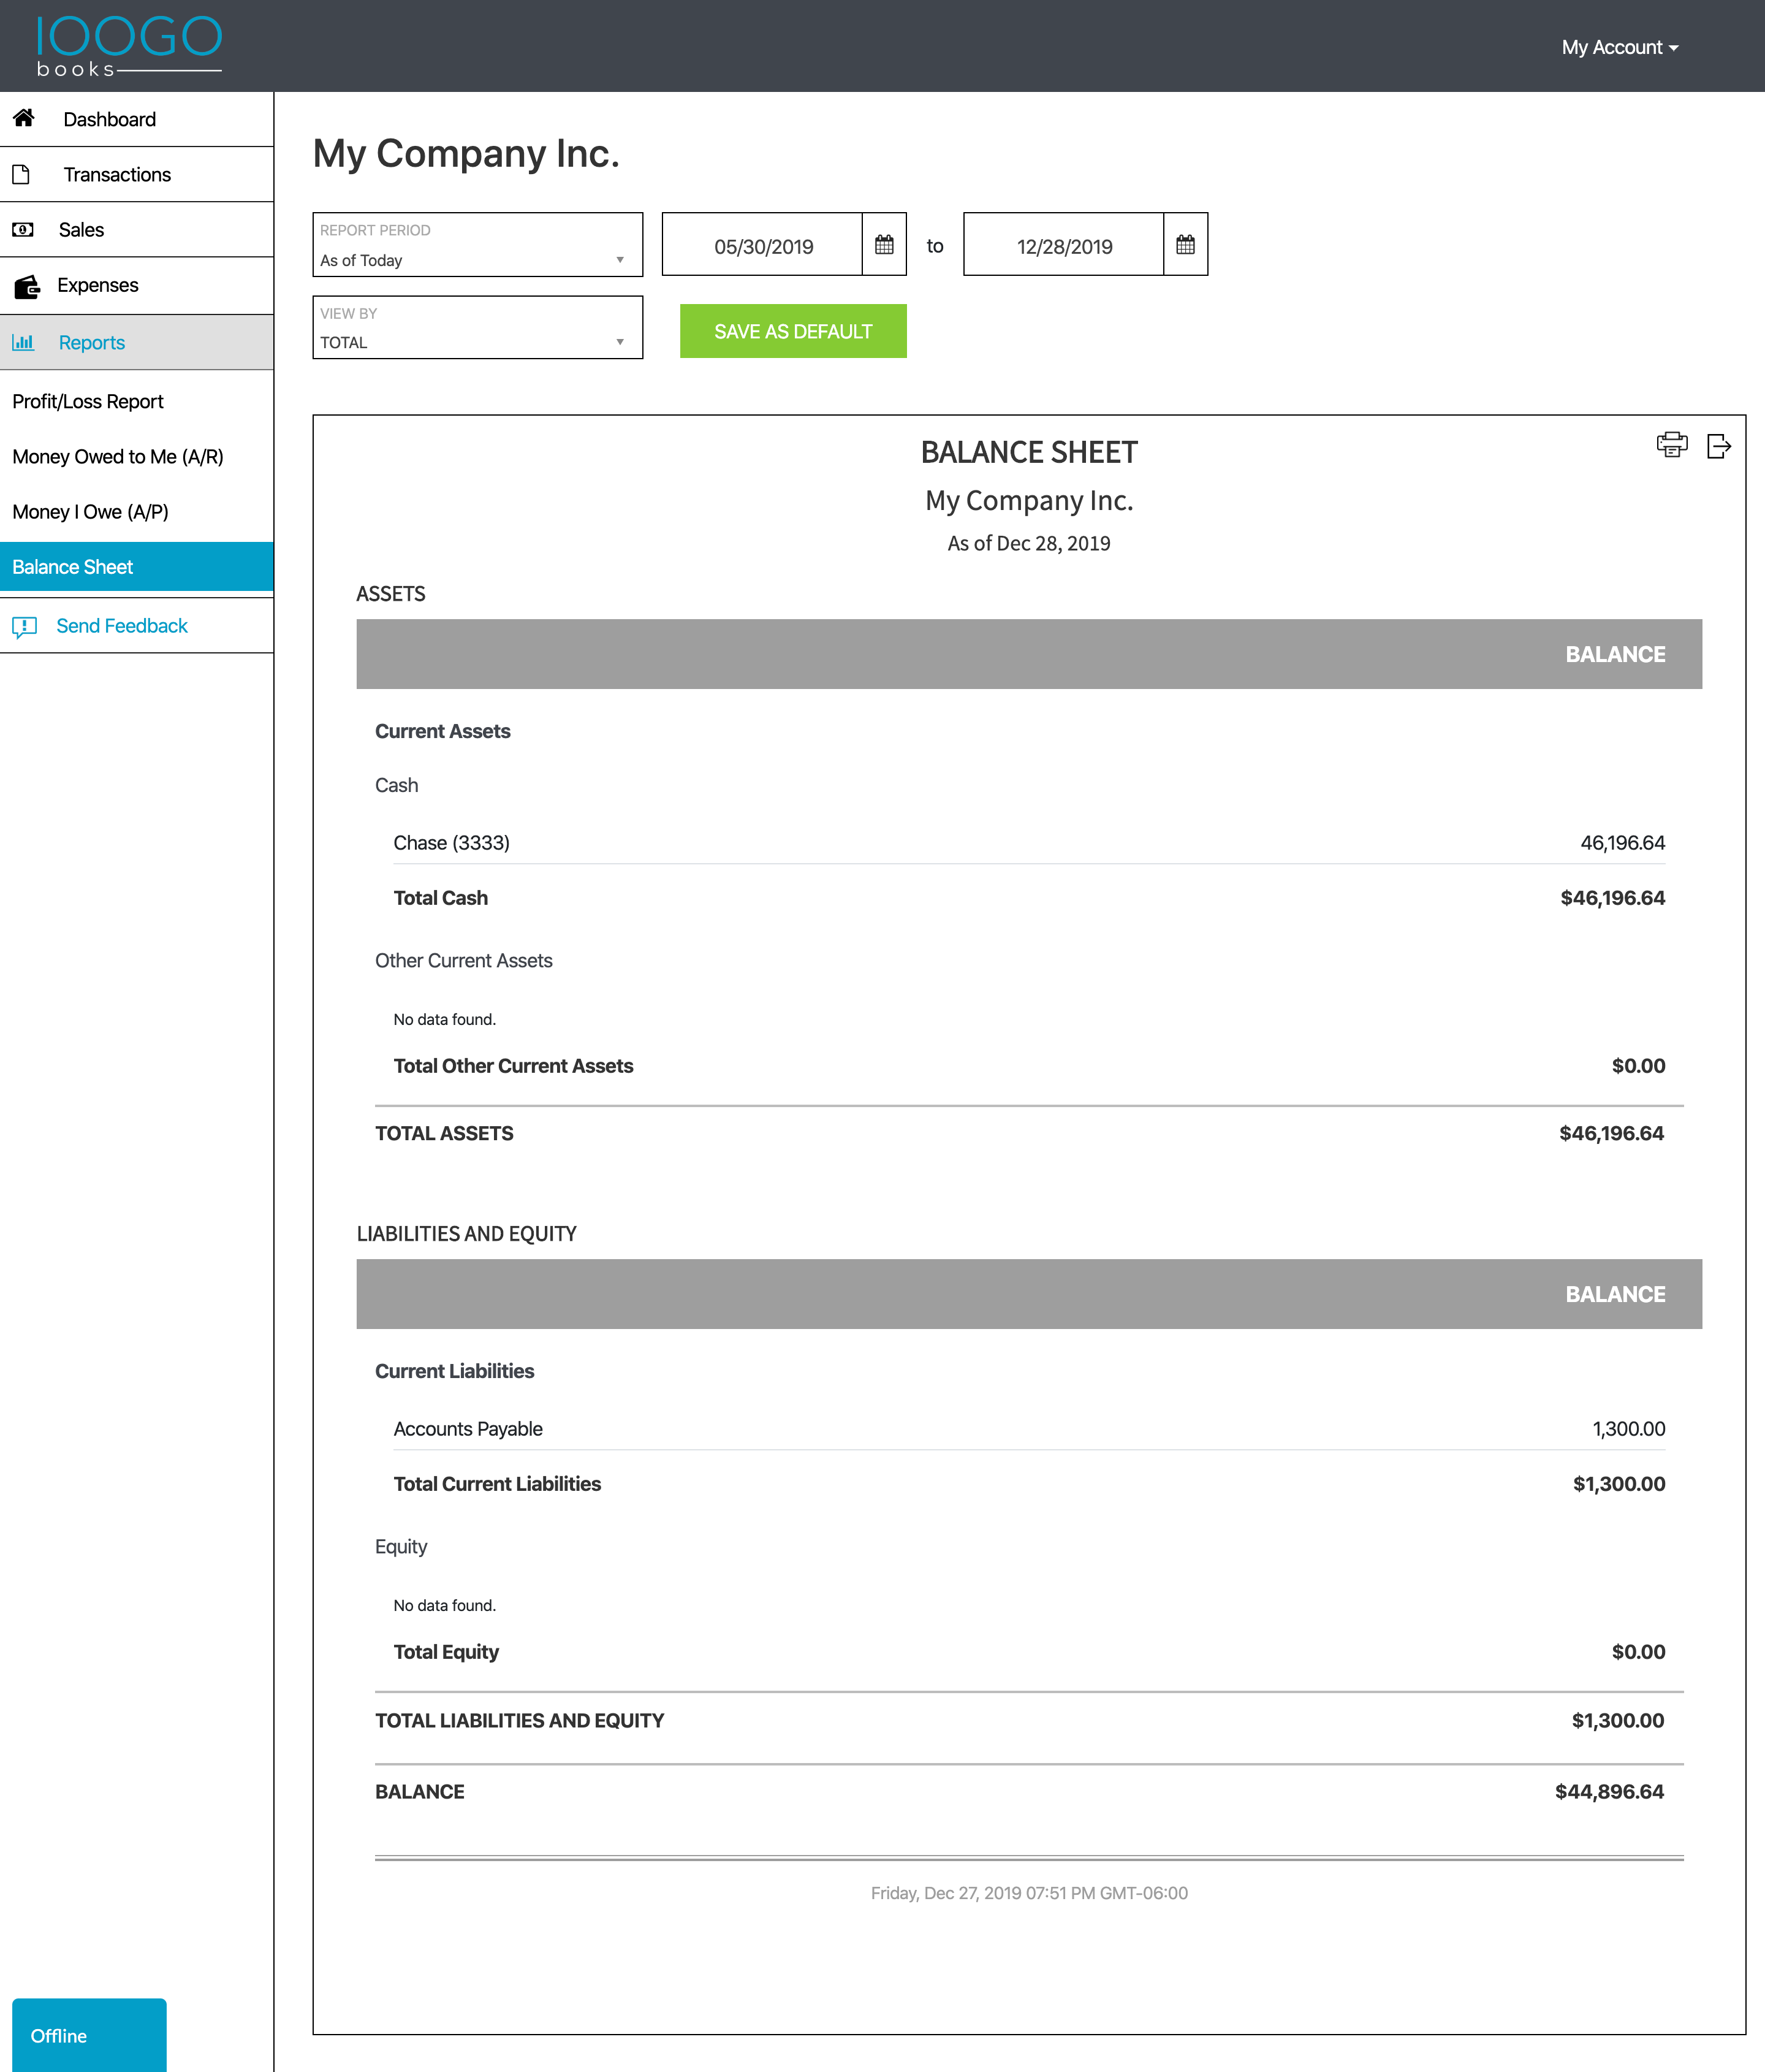Click the Total Current Liabilities label

point(497,1484)
